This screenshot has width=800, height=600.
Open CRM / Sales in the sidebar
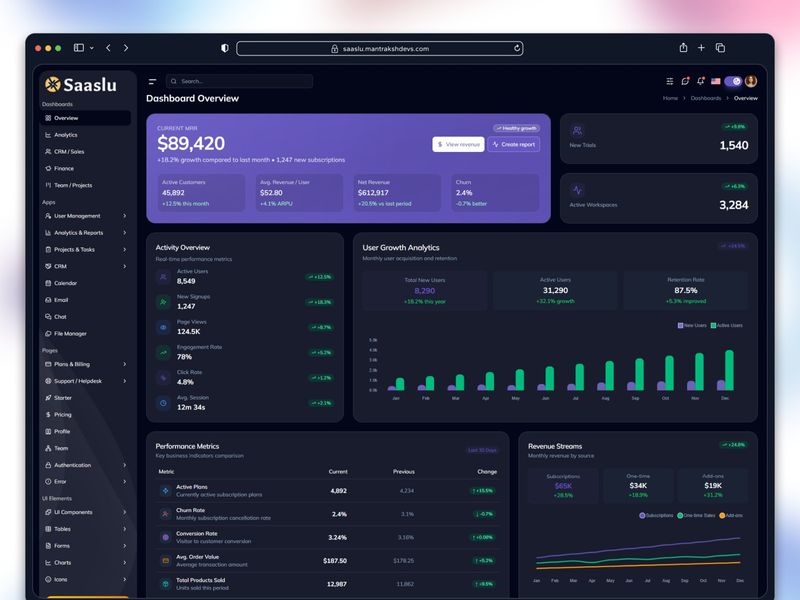tap(85, 152)
